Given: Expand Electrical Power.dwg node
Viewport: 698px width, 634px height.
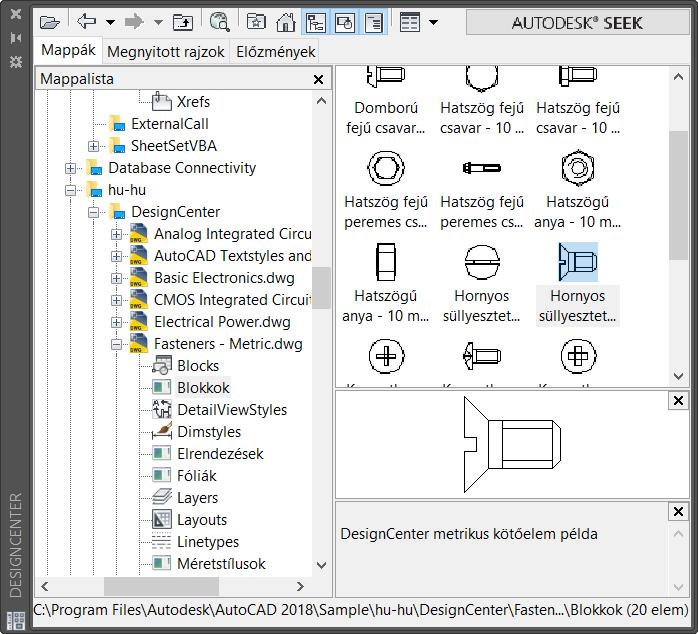Looking at the screenshot, I should click(116, 322).
